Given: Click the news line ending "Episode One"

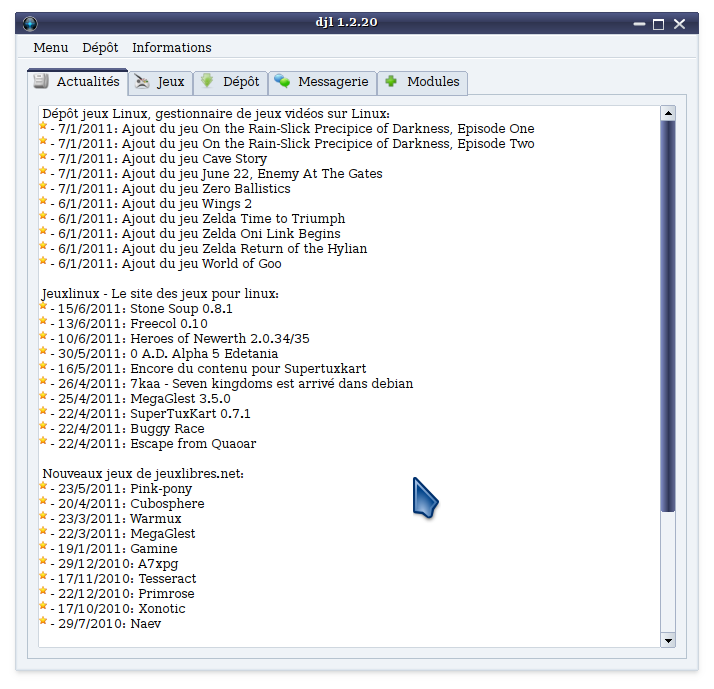Looking at the screenshot, I should click(292, 129).
